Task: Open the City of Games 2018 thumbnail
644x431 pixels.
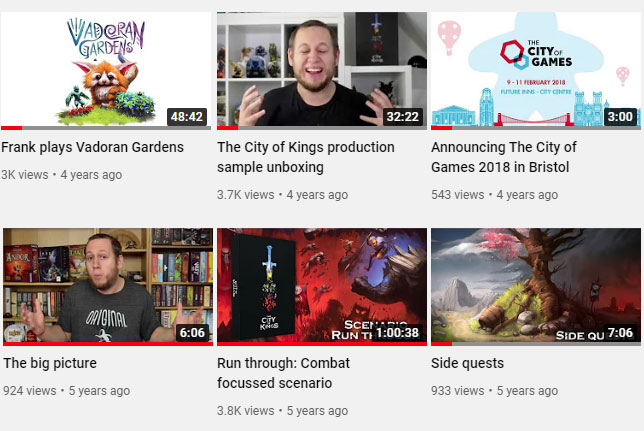Action: [x=536, y=70]
